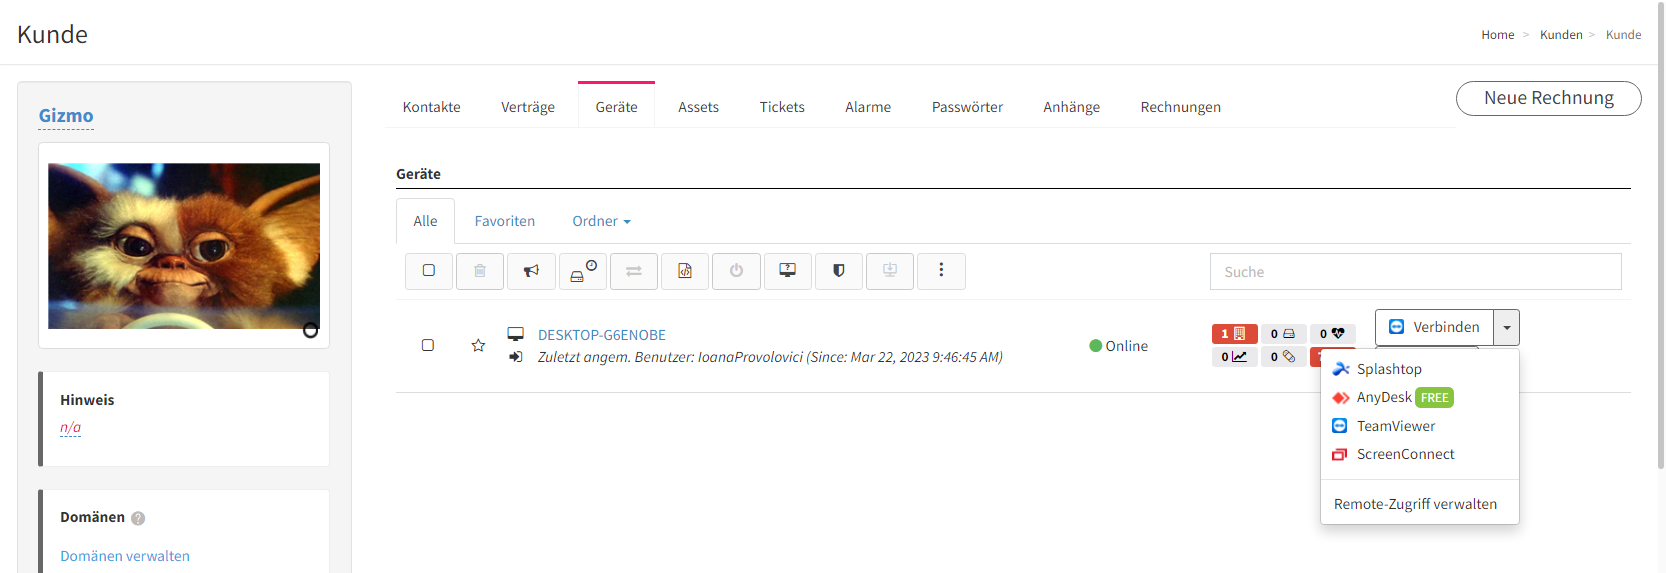Open the Tickets tab
The height and width of the screenshot is (573, 1666).
[x=782, y=107]
